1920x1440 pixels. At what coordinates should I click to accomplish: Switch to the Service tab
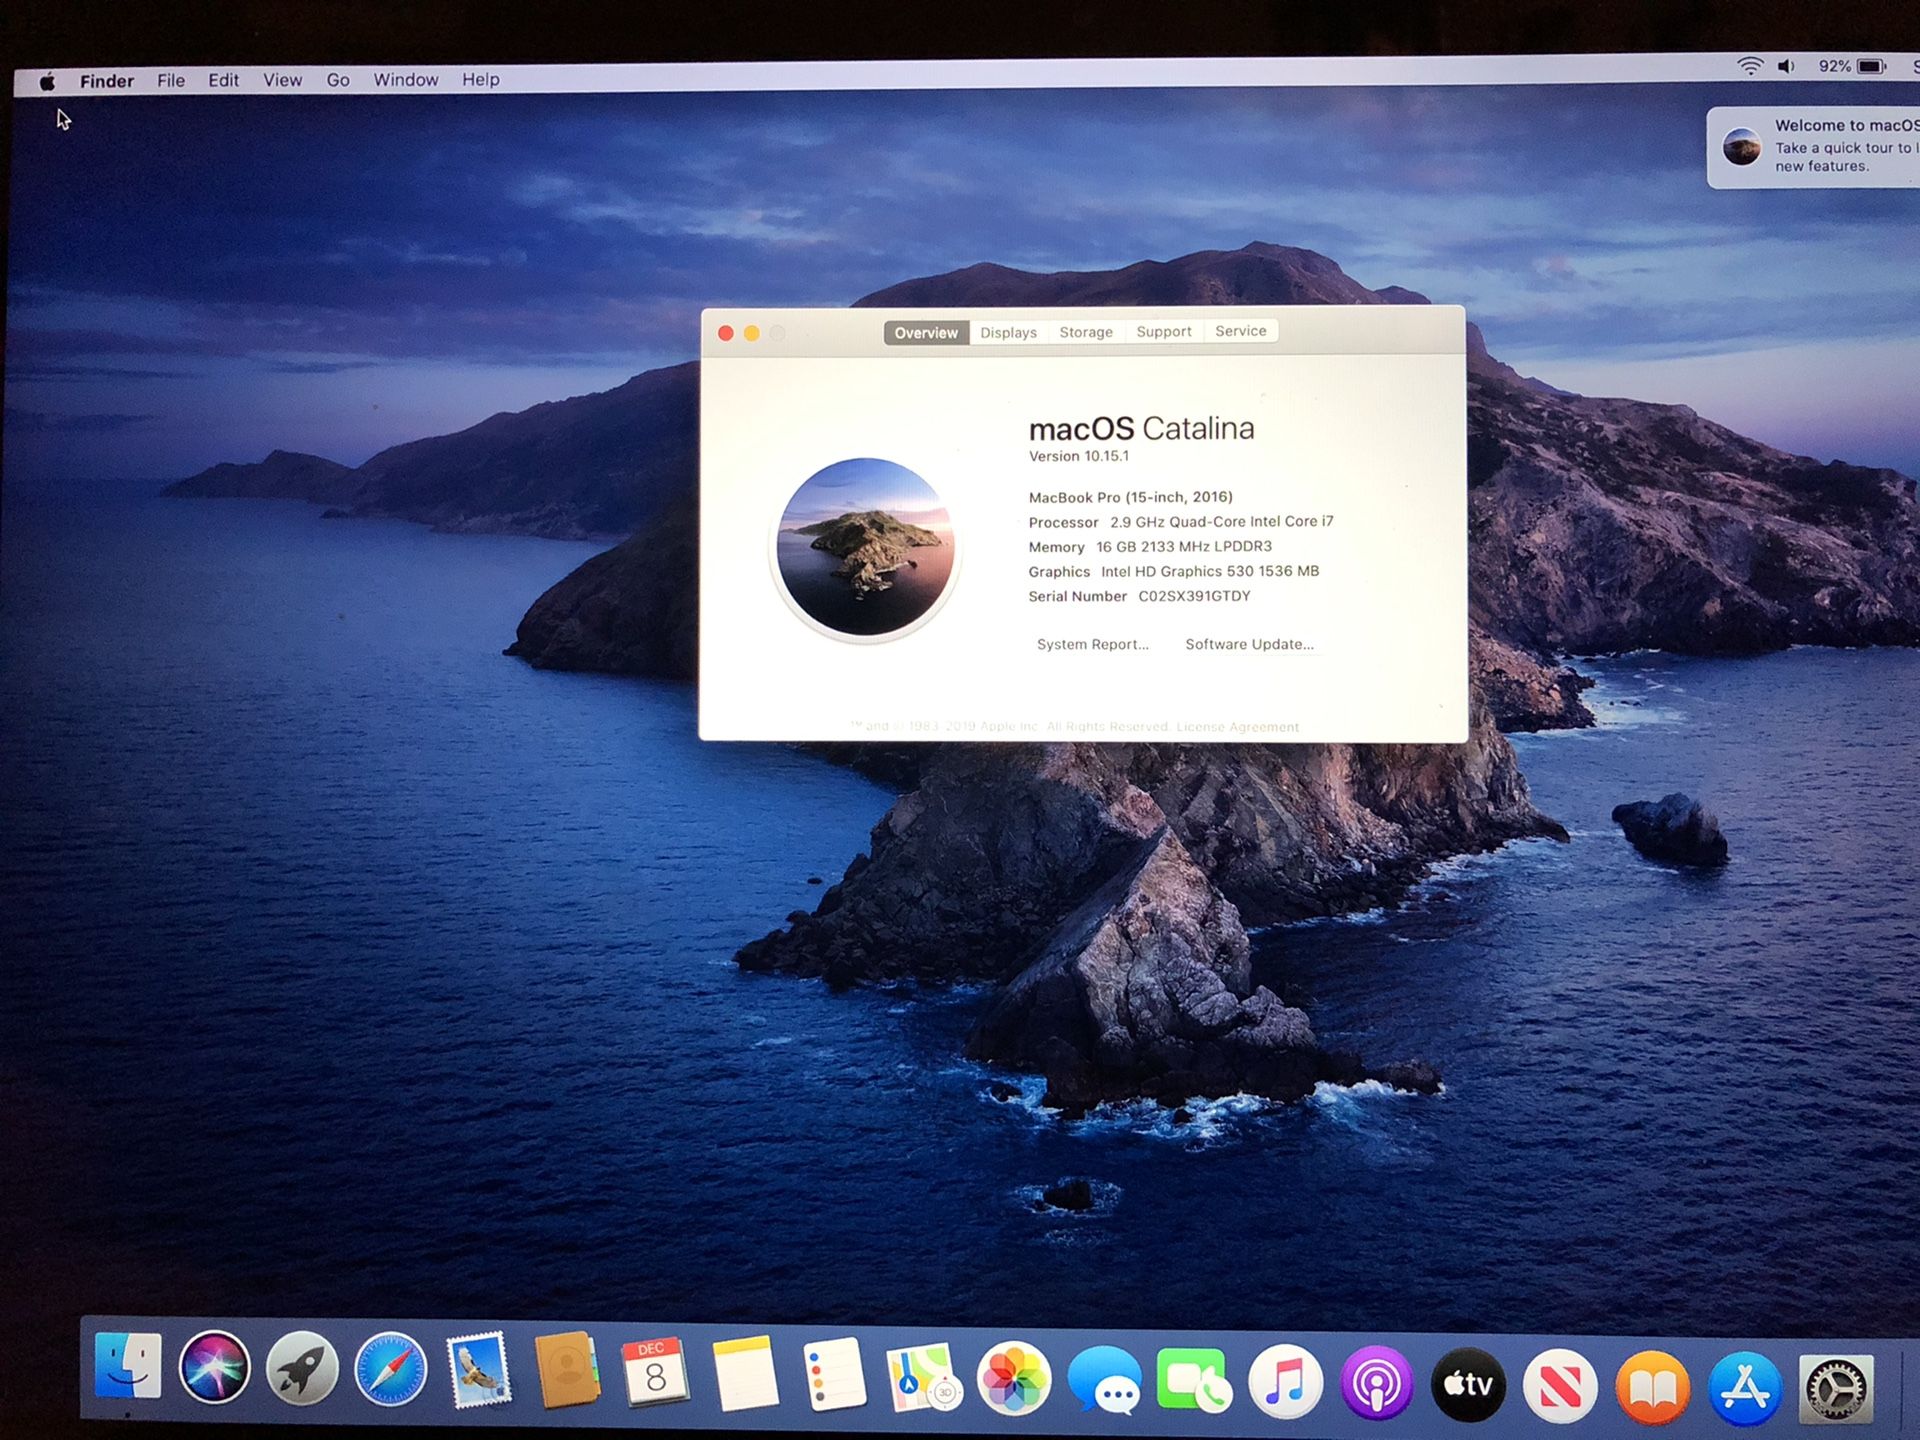pos(1241,331)
